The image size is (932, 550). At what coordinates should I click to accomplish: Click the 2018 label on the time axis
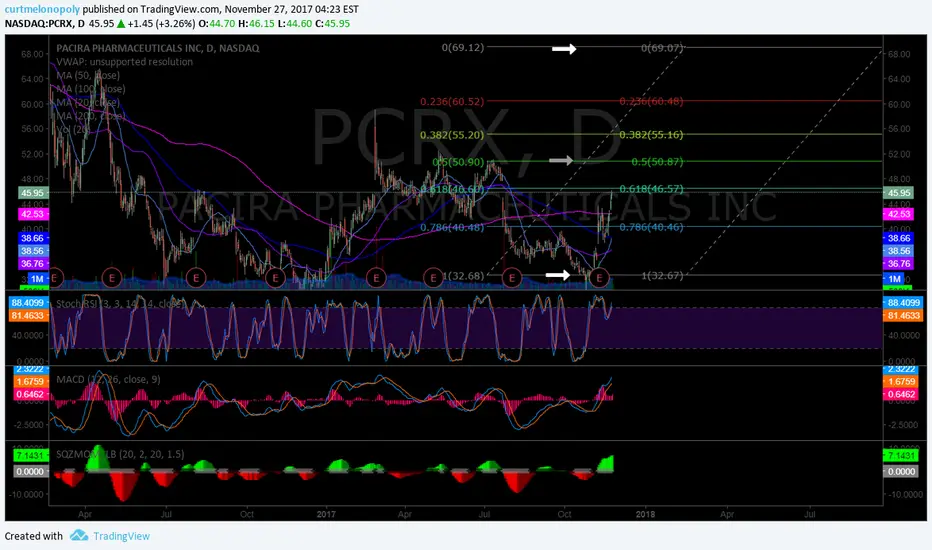(645, 514)
